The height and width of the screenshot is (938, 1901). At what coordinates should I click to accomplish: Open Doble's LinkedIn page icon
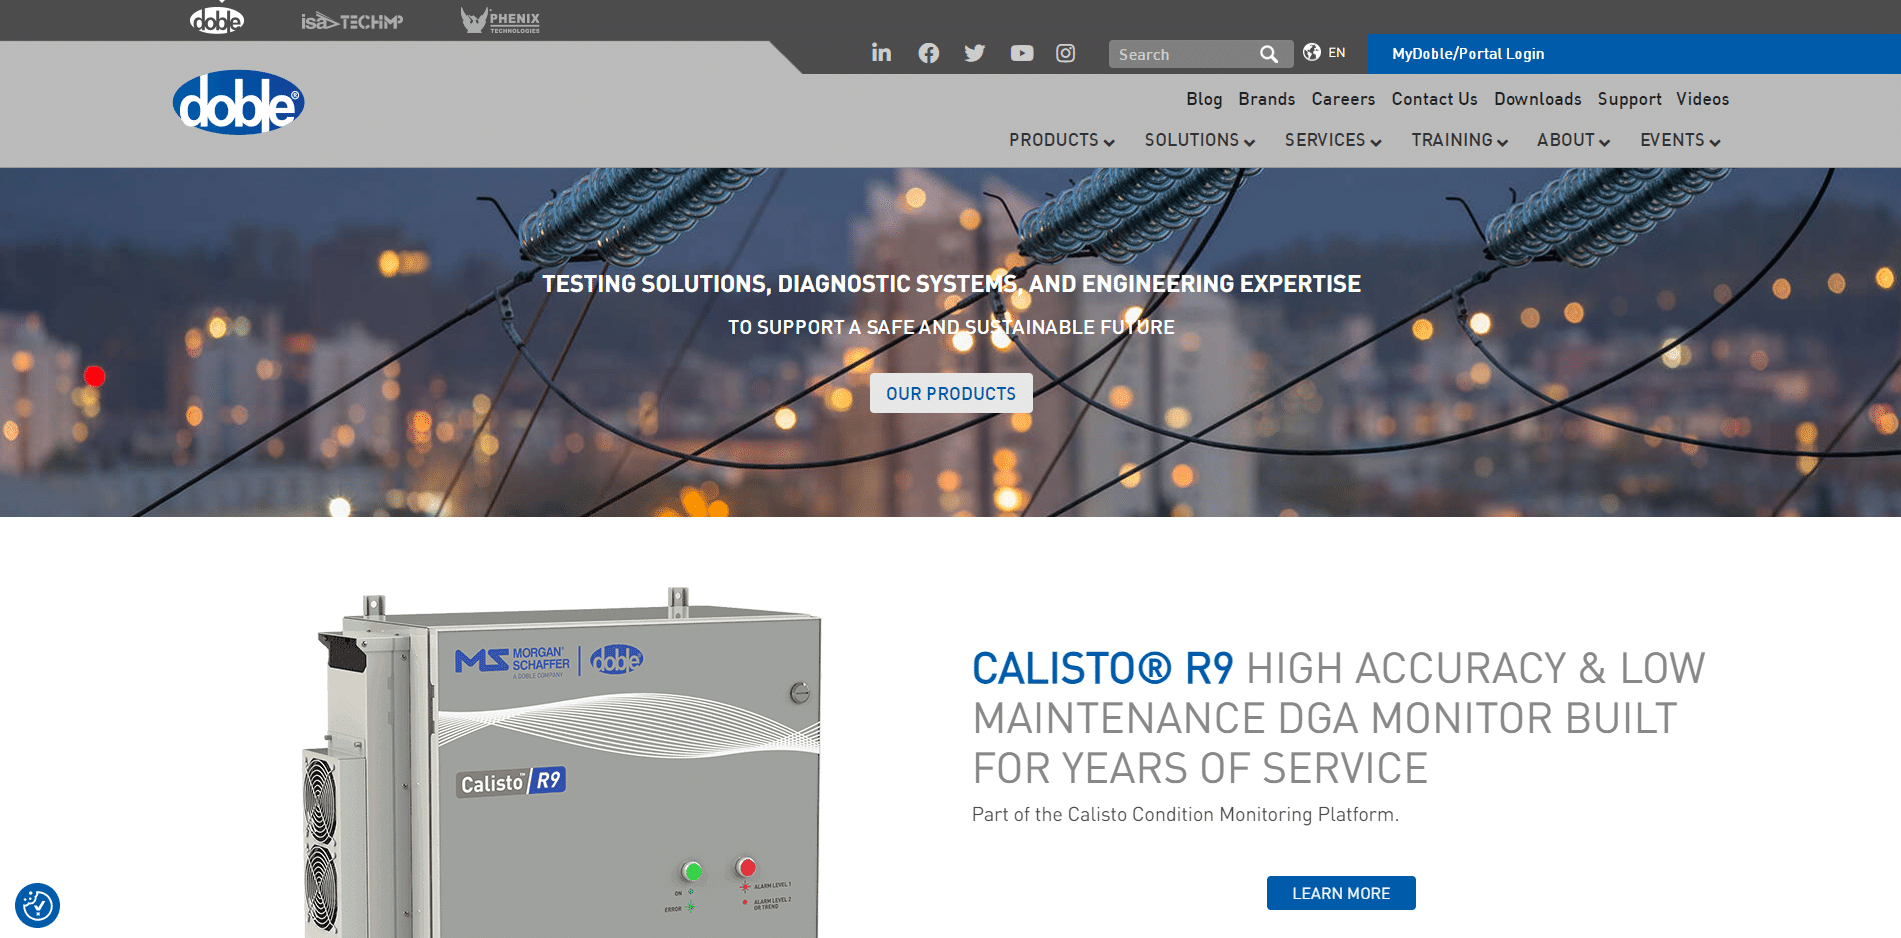coord(881,53)
